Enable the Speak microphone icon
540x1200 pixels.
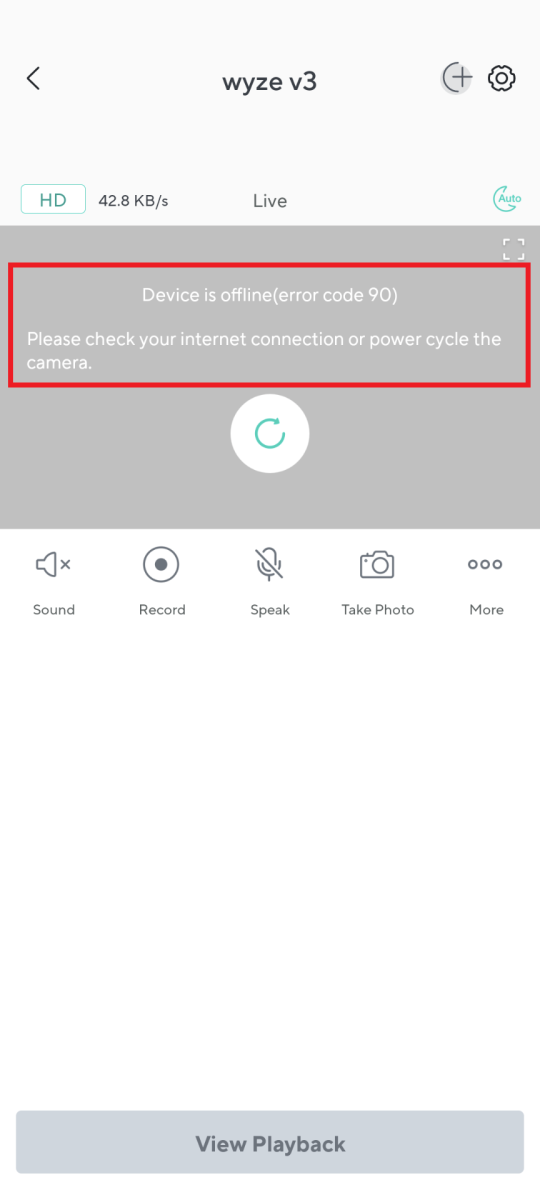click(269, 565)
